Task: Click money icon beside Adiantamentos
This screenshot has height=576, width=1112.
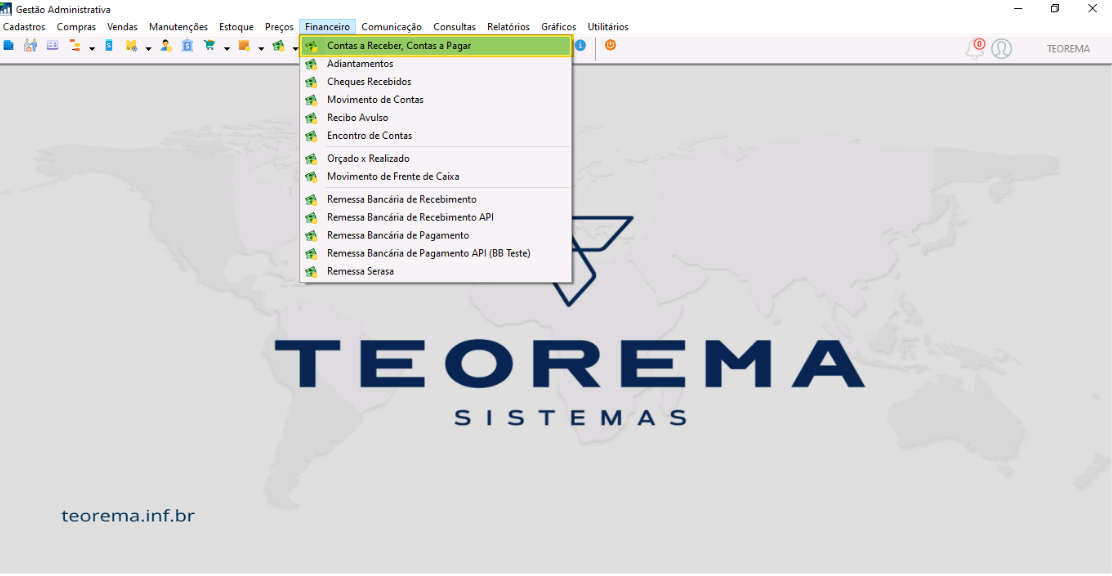Action: 311,65
